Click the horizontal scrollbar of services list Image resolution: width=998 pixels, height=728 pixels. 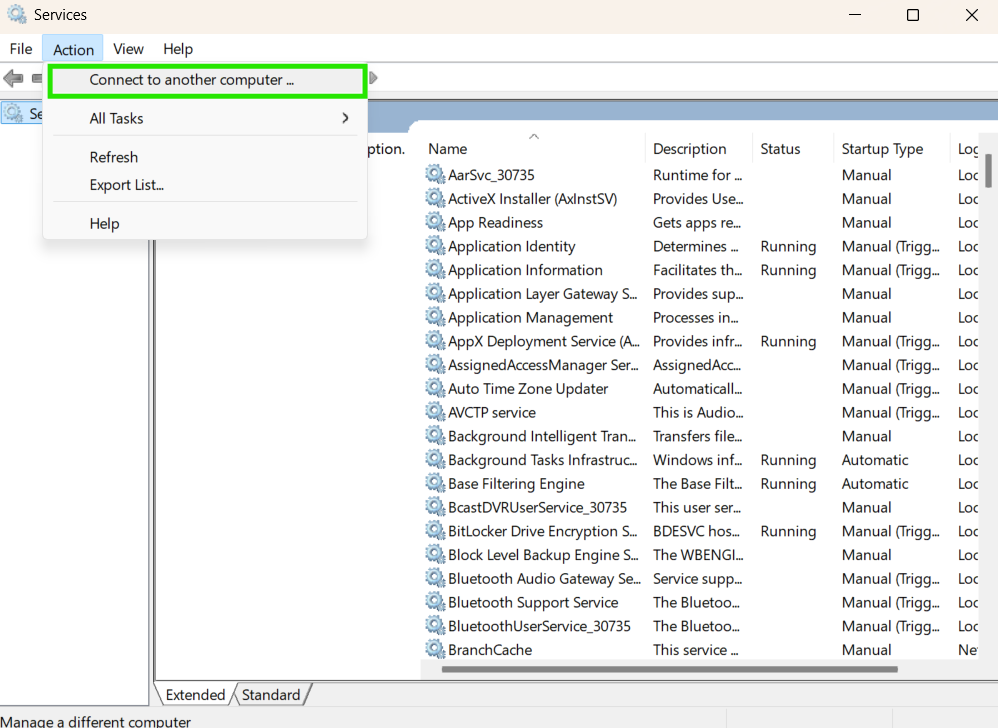[x=670, y=669]
